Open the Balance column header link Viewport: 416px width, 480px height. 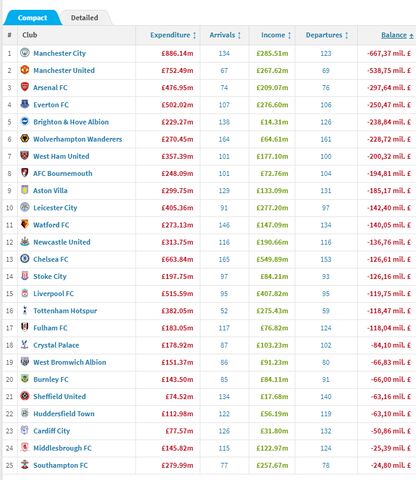[x=394, y=35]
